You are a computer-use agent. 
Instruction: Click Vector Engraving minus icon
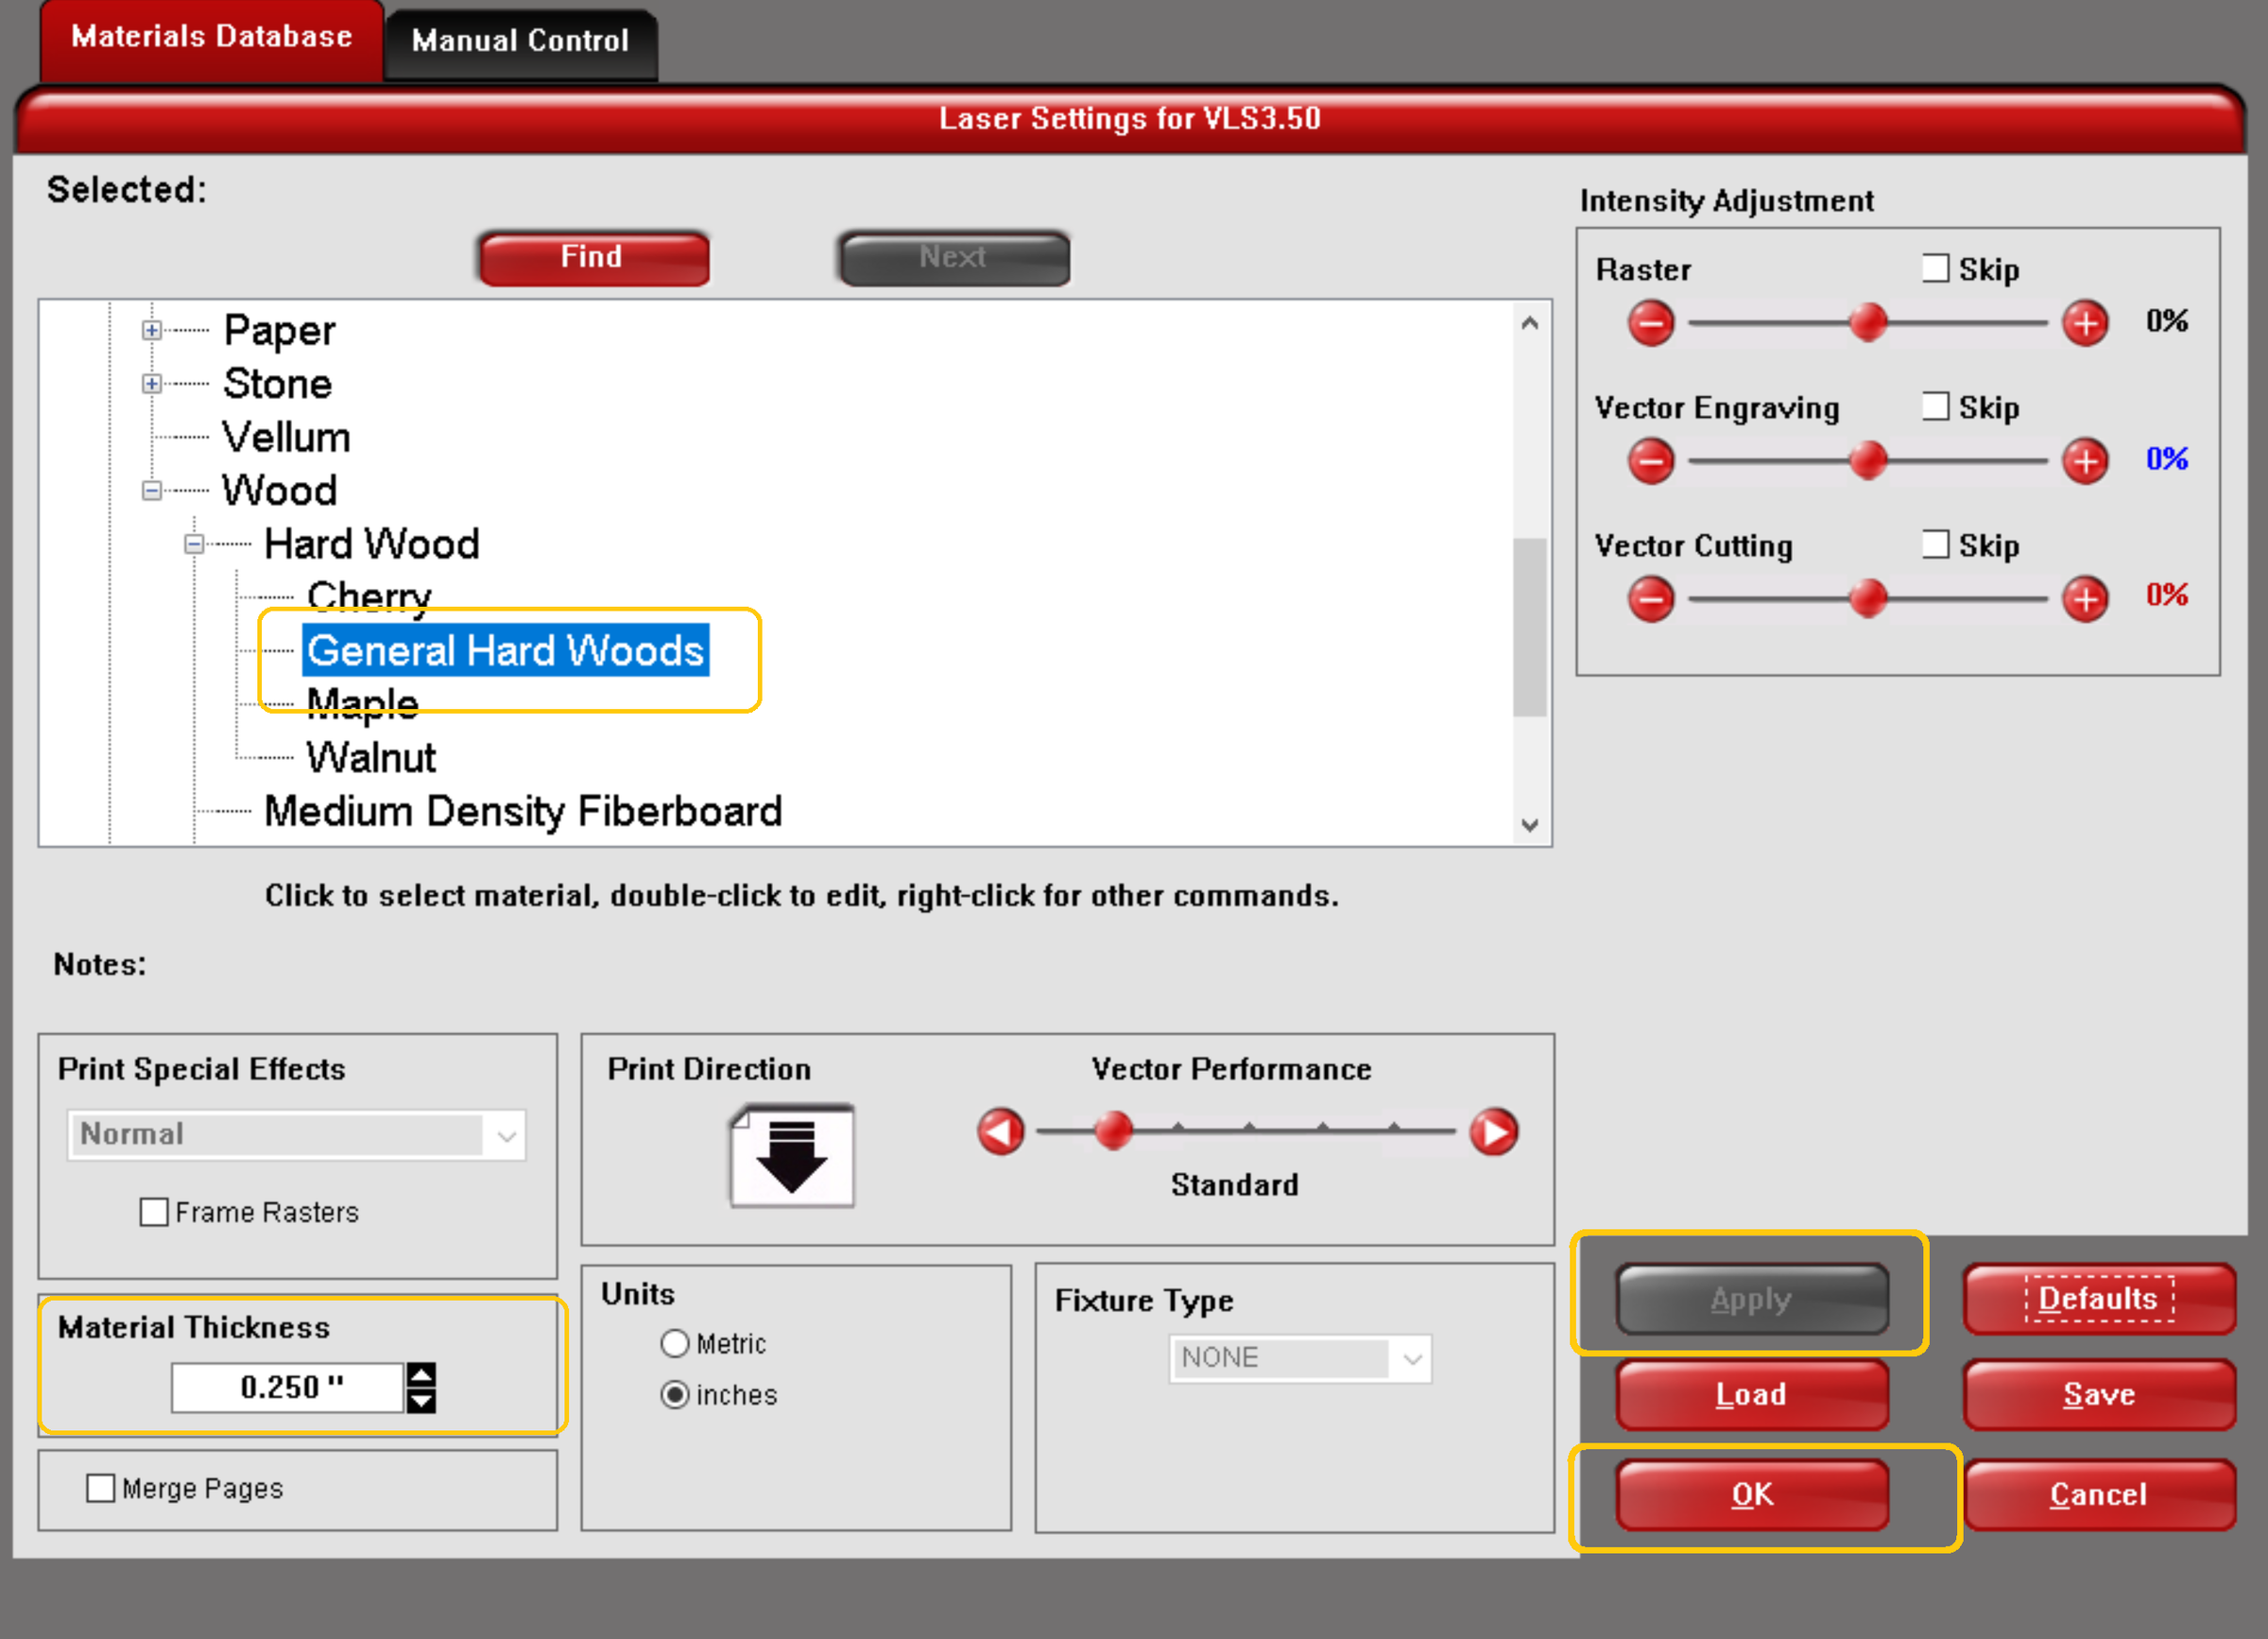[1651, 461]
